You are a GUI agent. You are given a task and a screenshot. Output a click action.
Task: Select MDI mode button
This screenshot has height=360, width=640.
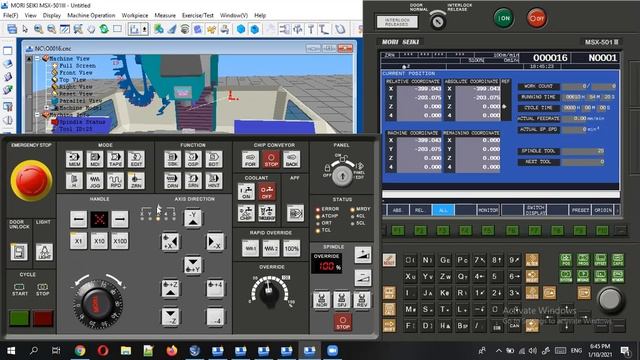95,159
